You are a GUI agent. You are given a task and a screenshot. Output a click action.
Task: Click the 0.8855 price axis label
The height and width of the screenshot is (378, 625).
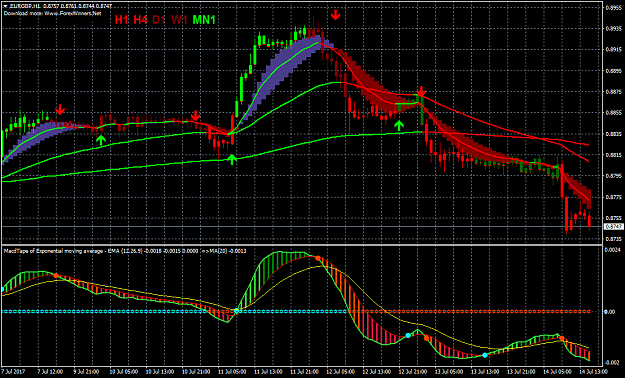point(613,113)
